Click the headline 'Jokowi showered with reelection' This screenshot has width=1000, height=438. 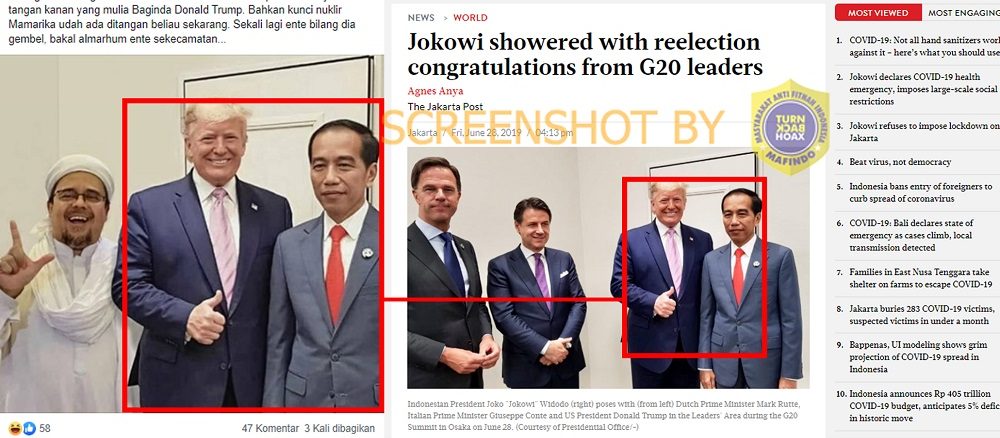585,54
